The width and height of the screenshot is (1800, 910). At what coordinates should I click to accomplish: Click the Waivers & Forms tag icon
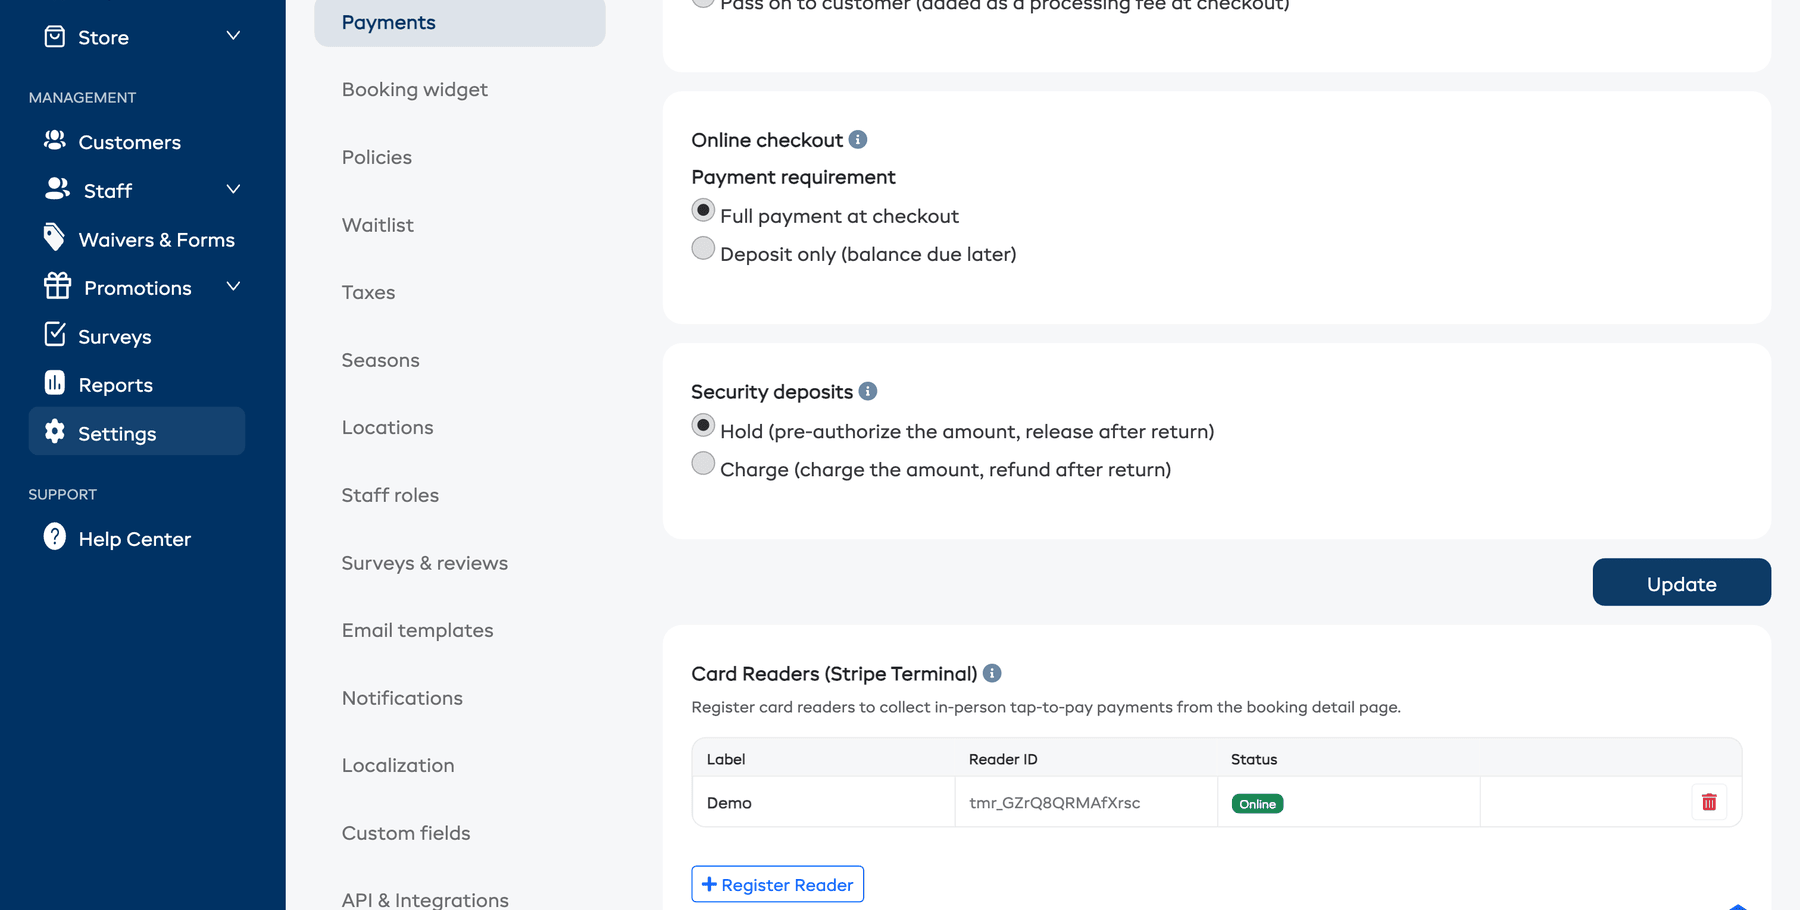tap(55, 238)
